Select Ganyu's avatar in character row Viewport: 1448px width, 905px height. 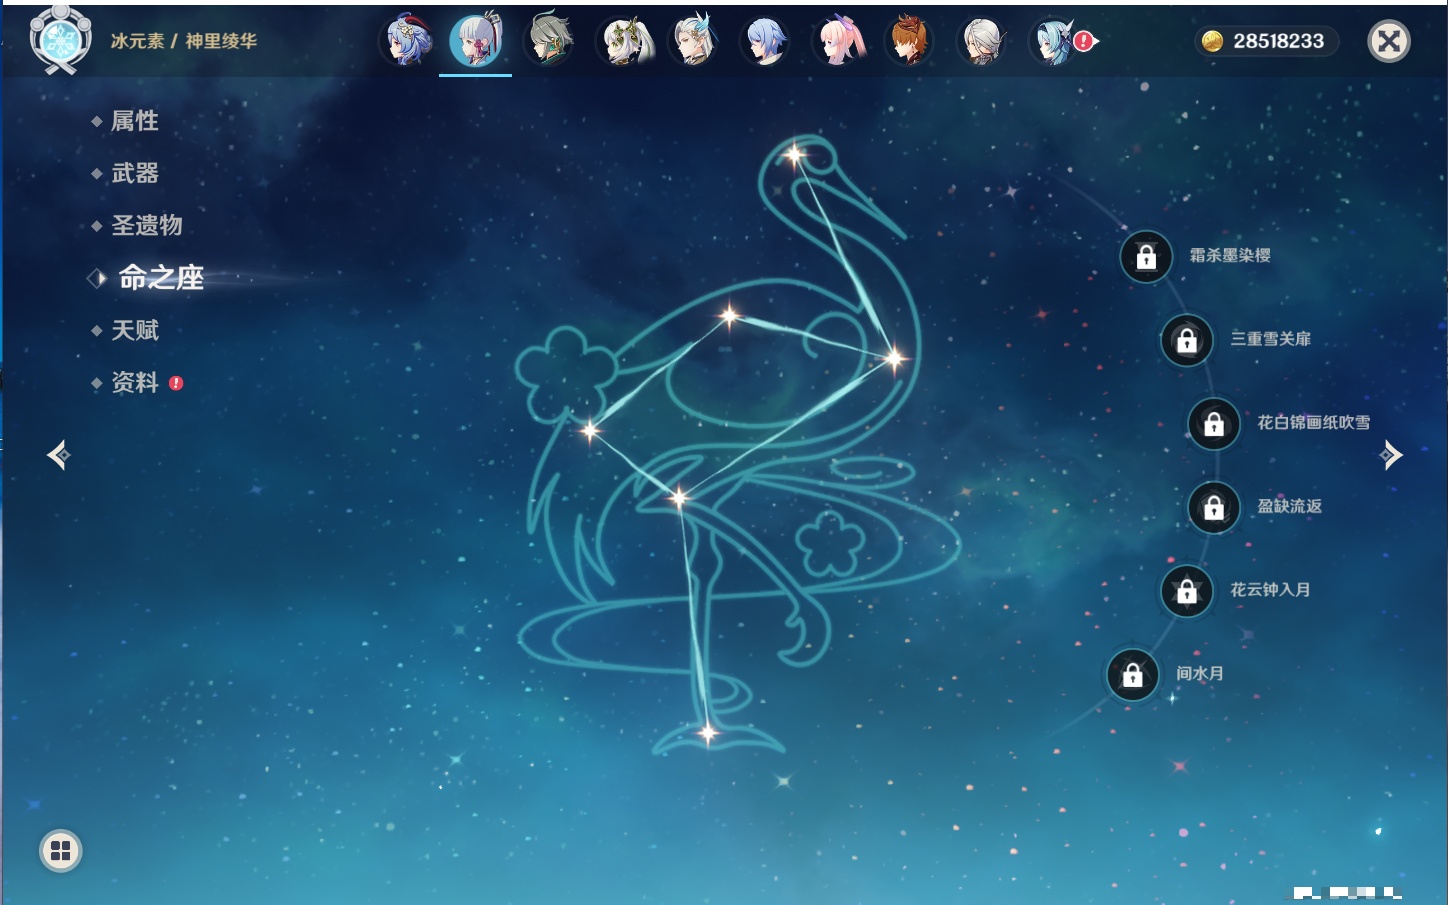406,41
